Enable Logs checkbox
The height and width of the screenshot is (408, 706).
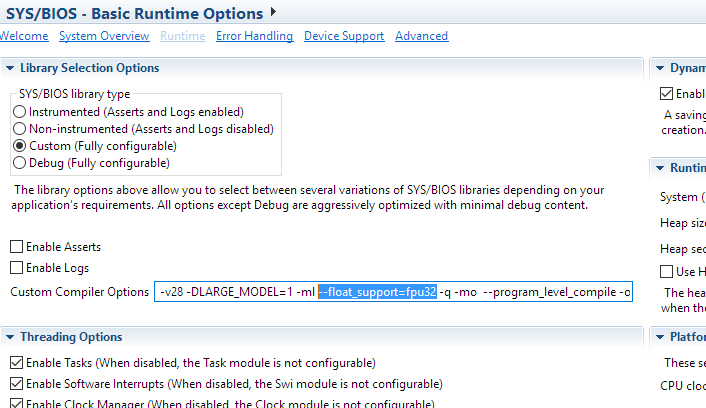tap(17, 268)
